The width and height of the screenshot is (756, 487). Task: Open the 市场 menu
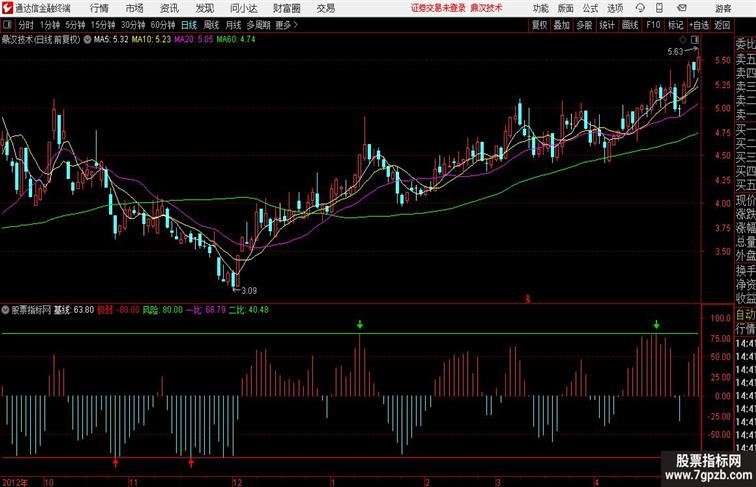[135, 8]
